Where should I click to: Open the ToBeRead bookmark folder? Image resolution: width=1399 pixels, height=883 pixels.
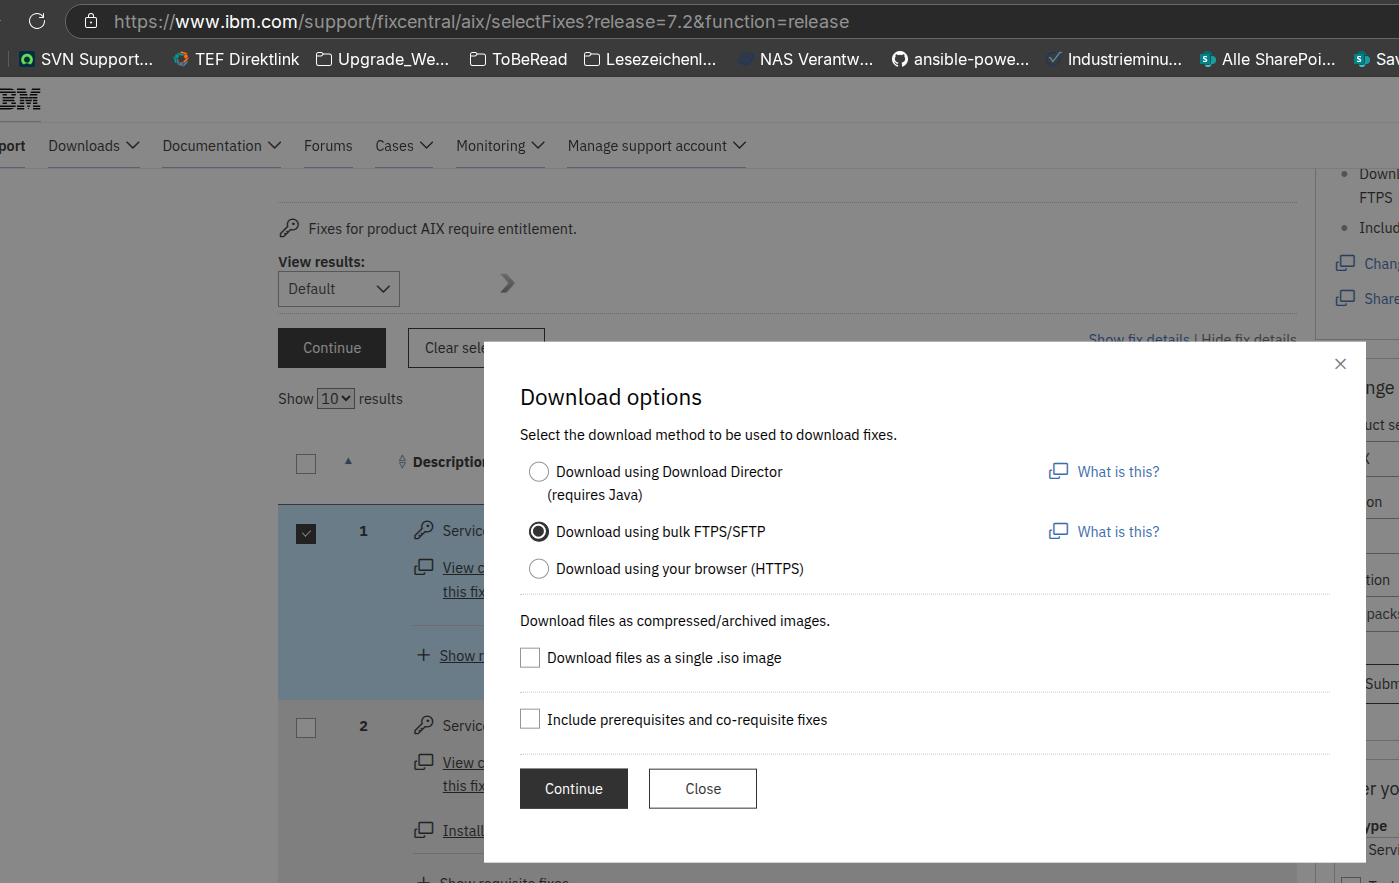pos(518,59)
